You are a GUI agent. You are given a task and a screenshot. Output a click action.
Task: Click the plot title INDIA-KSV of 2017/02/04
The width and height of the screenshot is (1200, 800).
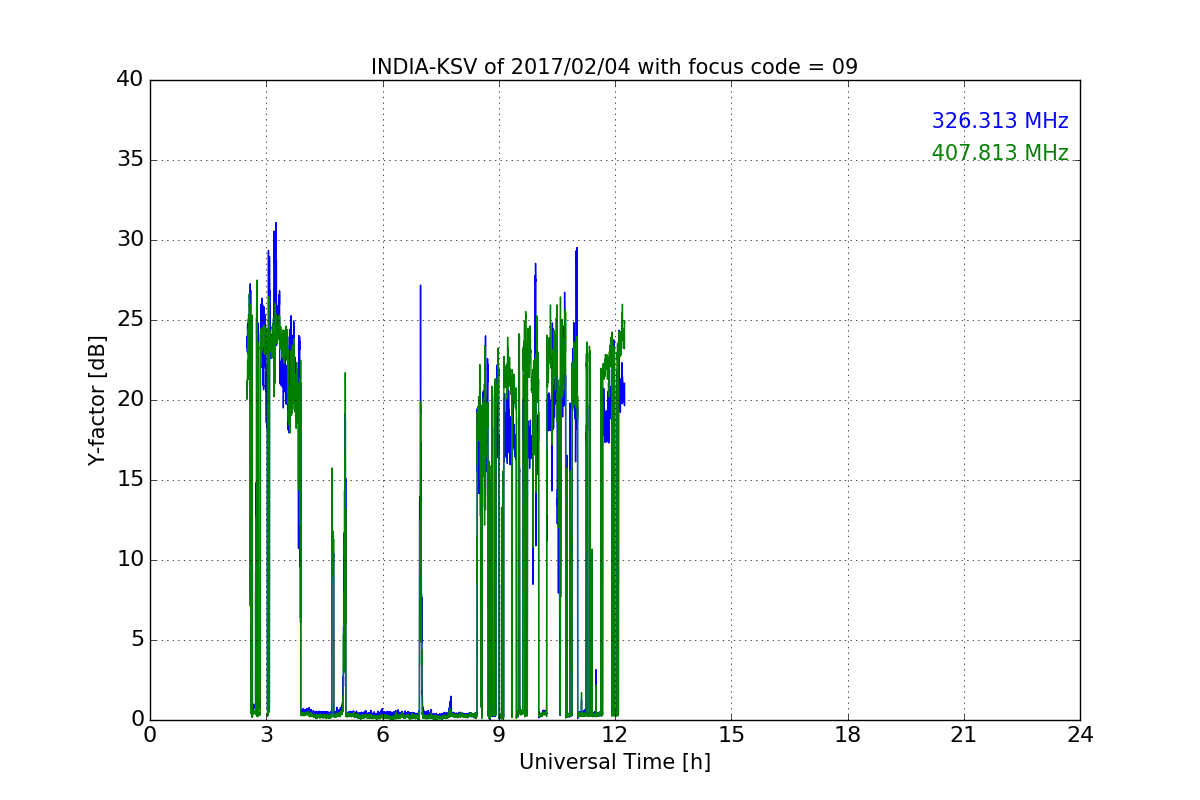pyautogui.click(x=614, y=67)
